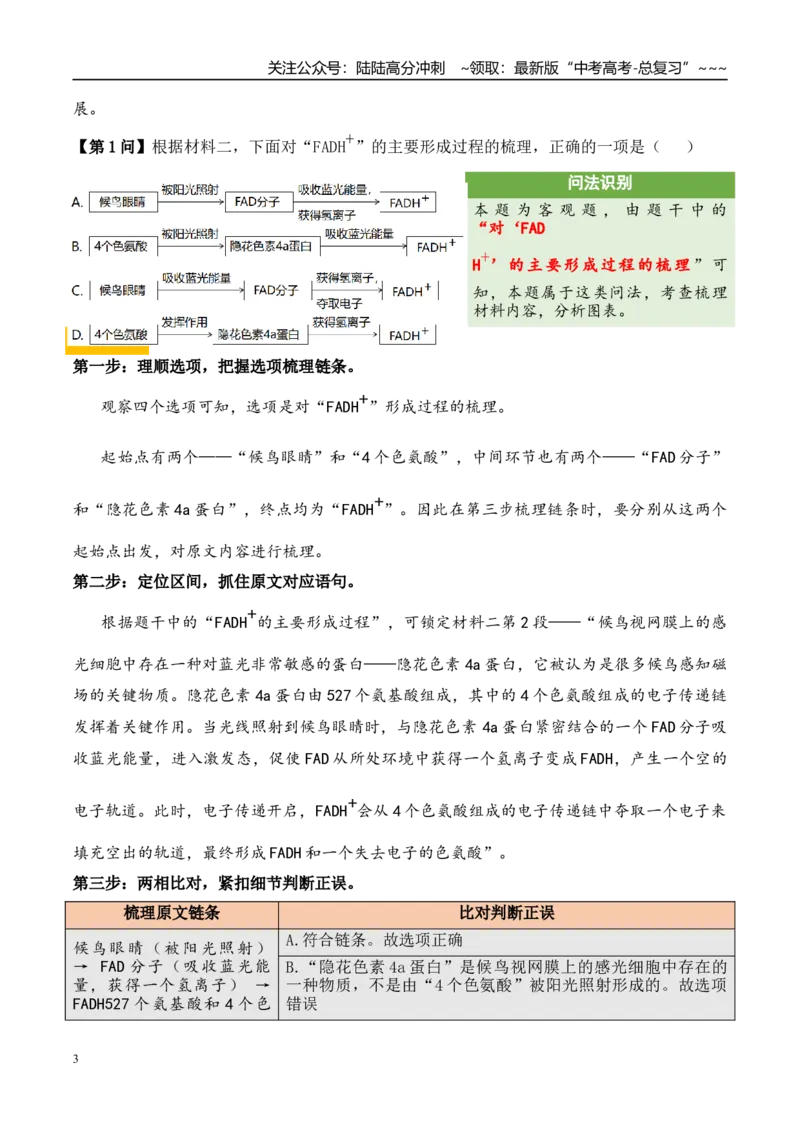Click the "隐花色素4a蛋白" box in option B
The height and width of the screenshot is (1132, 800).
click(272, 247)
